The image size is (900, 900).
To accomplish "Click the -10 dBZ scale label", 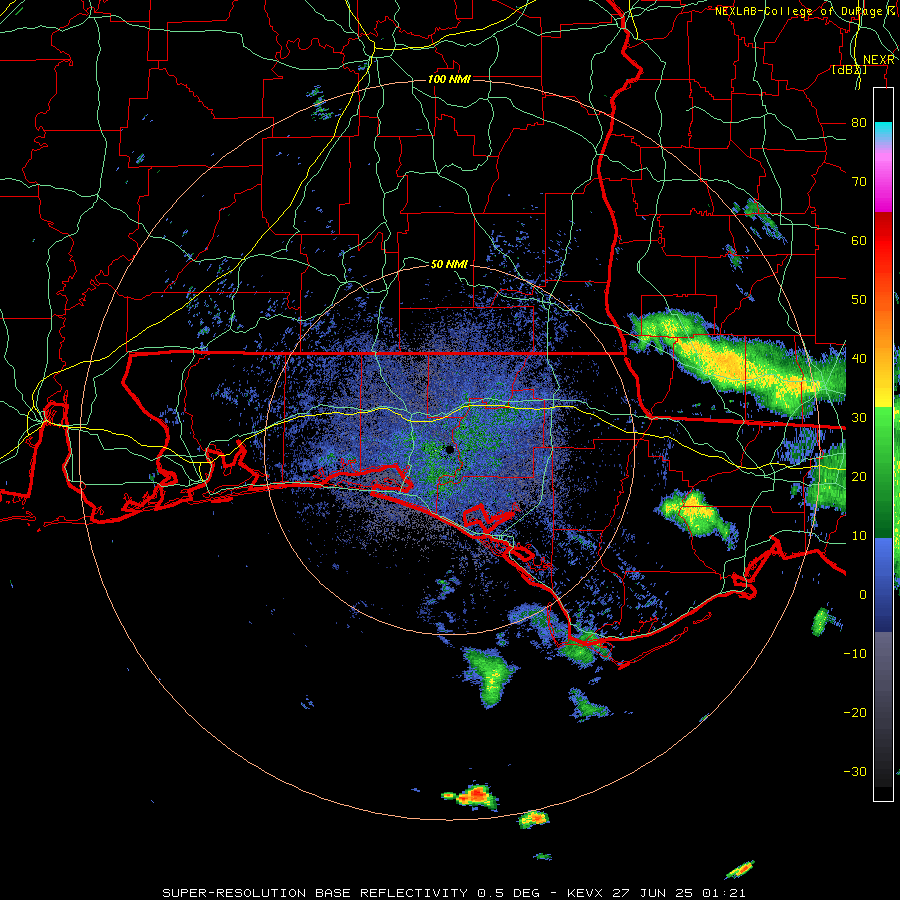I will [x=855, y=654].
